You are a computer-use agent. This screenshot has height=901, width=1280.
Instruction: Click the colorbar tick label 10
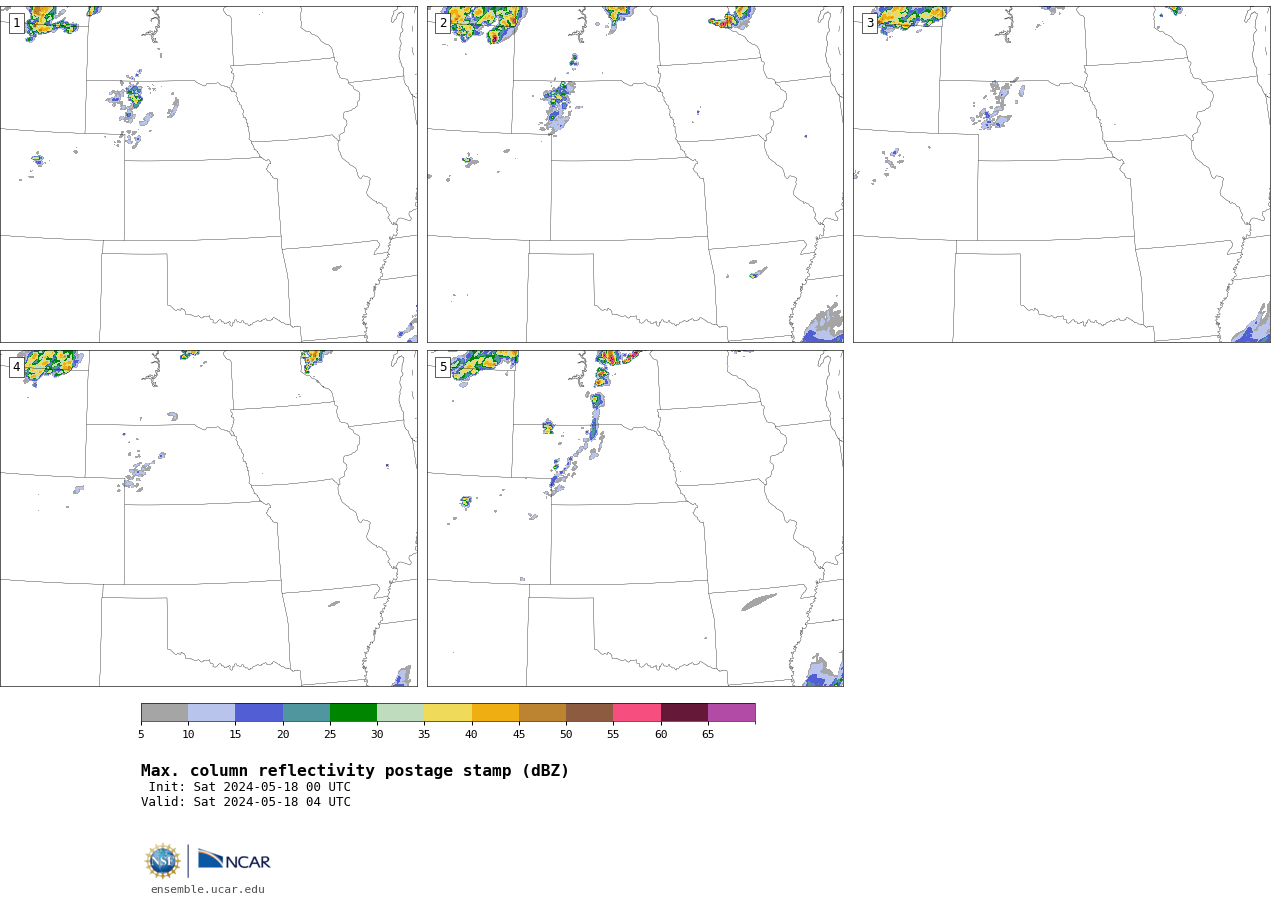coord(188,735)
